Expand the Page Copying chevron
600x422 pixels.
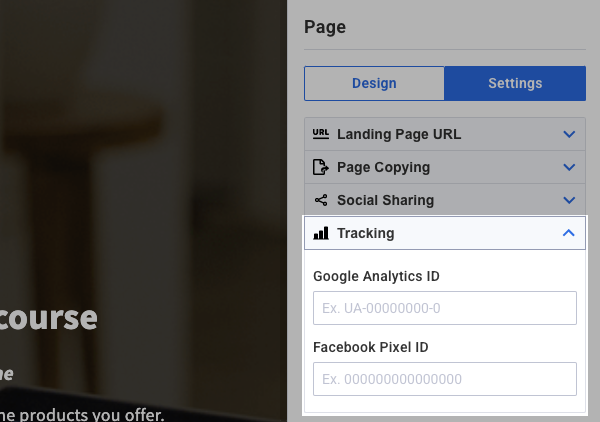click(569, 167)
